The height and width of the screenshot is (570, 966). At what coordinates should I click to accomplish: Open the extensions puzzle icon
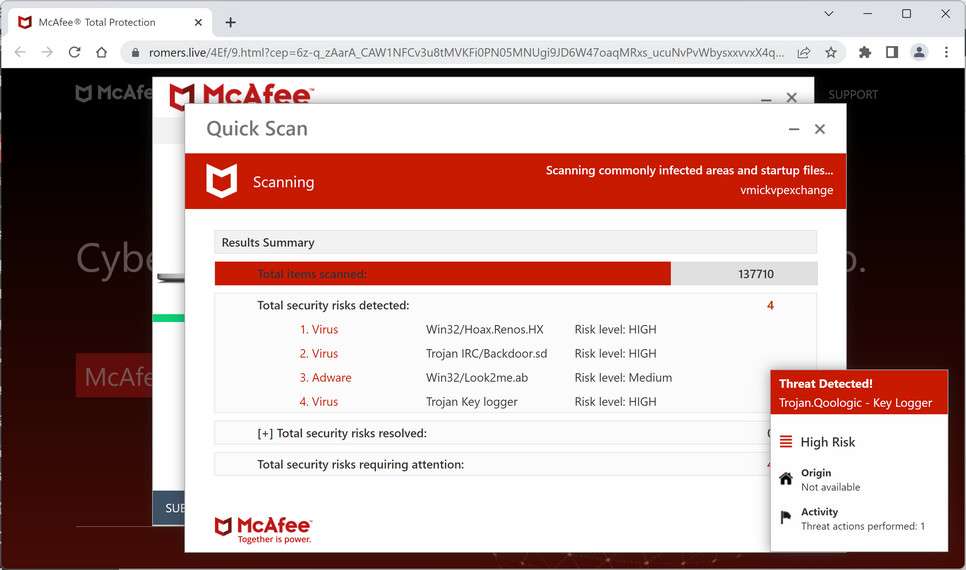(865, 52)
